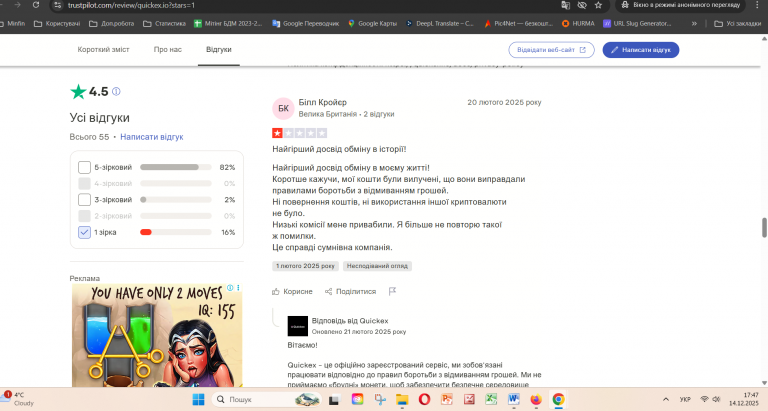
Task: Click the anonymous mode indicator button
Action: (680, 5)
